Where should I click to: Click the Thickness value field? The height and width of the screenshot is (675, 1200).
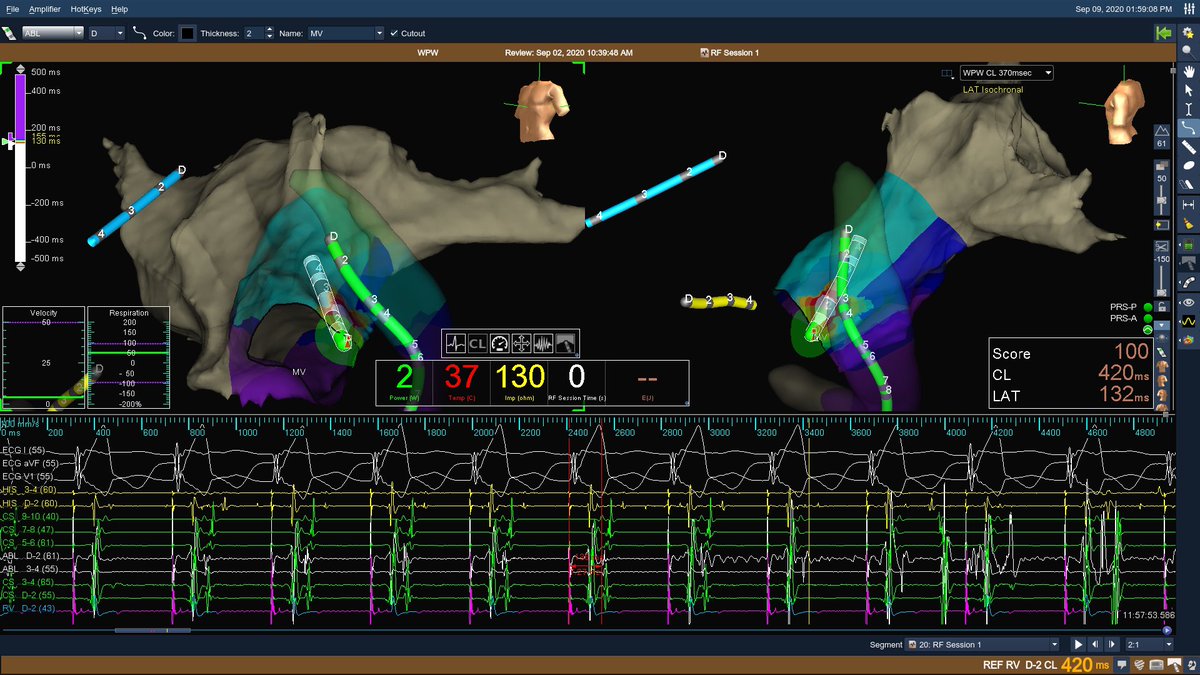[x=252, y=33]
